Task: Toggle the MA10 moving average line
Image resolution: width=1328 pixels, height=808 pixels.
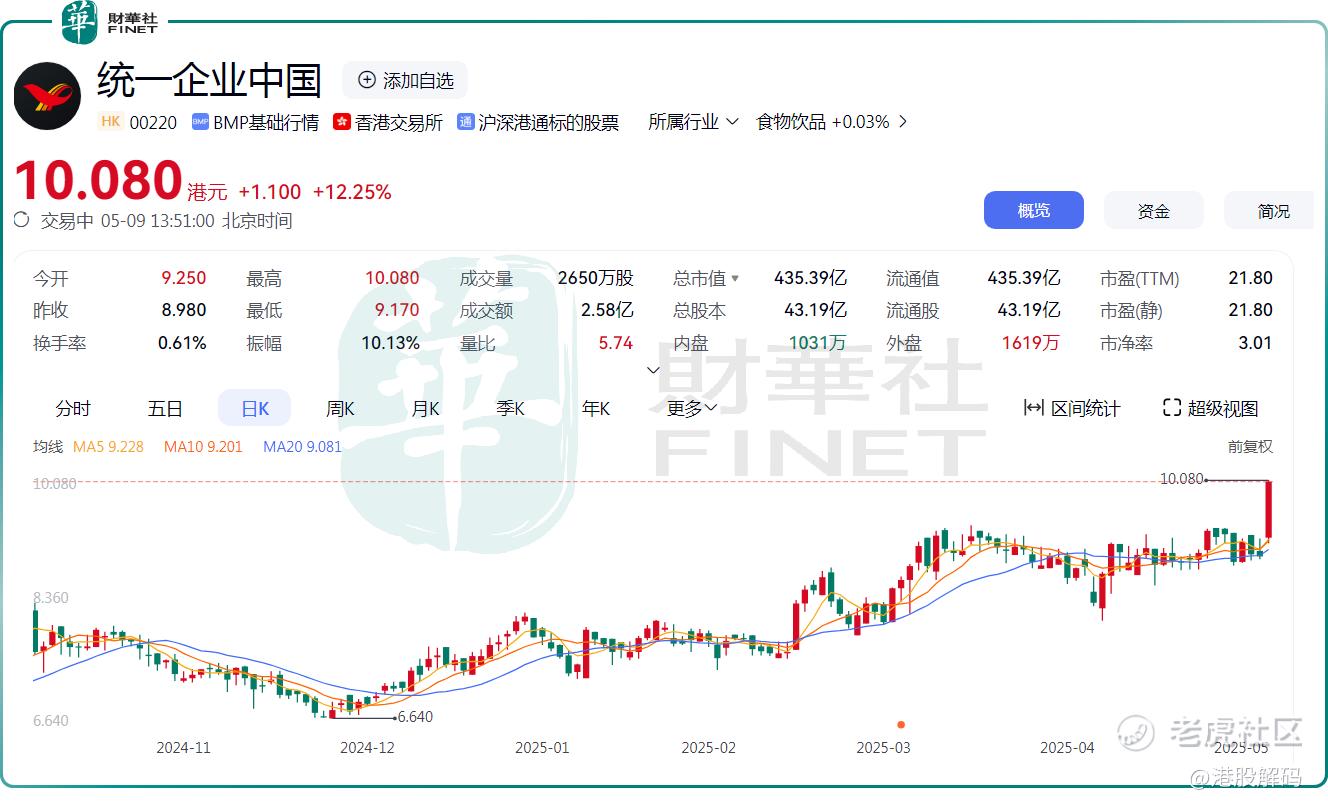Action: click(203, 447)
